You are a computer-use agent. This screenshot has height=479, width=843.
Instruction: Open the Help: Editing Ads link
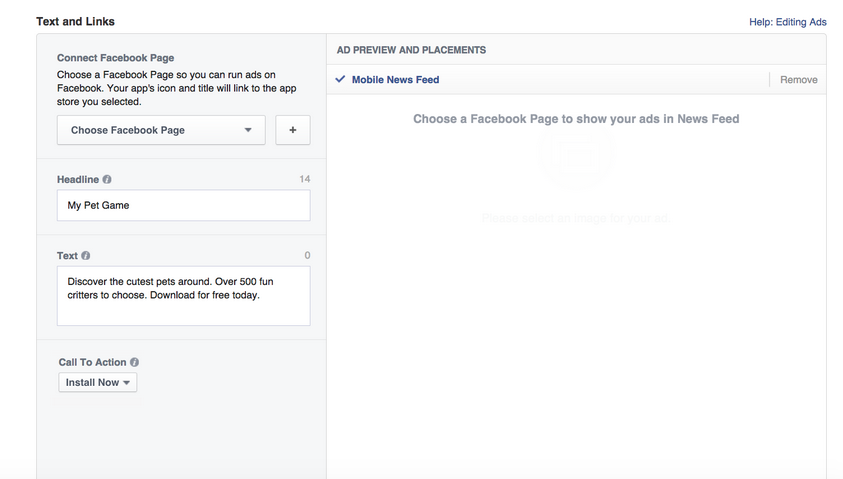pyautogui.click(x=787, y=22)
